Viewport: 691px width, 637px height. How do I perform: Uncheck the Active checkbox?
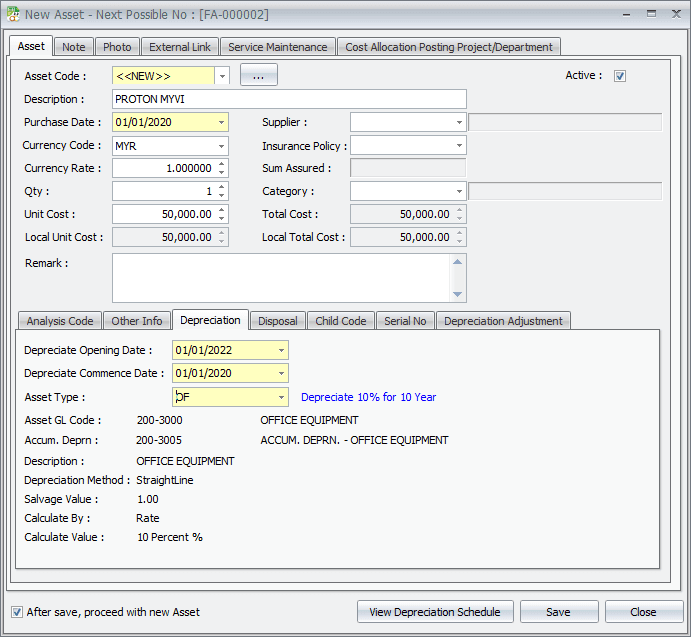click(x=620, y=76)
